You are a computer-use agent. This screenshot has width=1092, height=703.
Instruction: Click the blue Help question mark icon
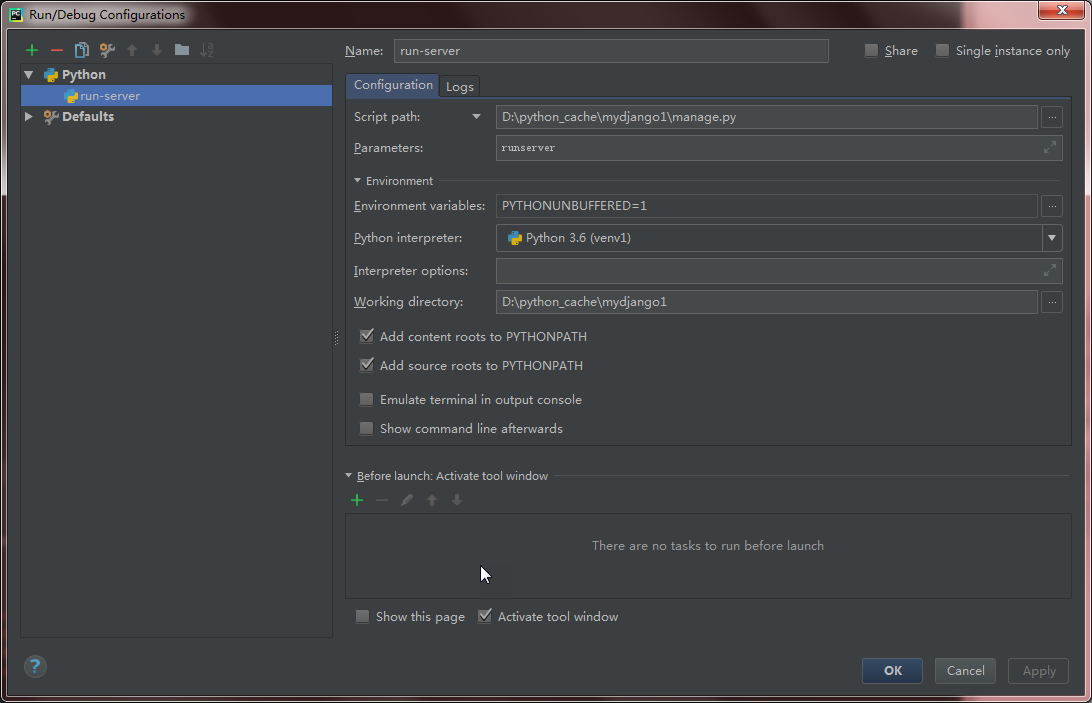[x=35, y=666]
